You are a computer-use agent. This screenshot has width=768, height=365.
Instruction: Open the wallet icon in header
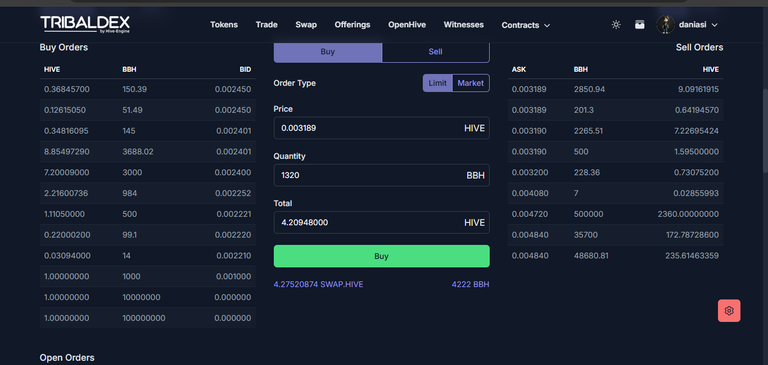tap(640, 24)
